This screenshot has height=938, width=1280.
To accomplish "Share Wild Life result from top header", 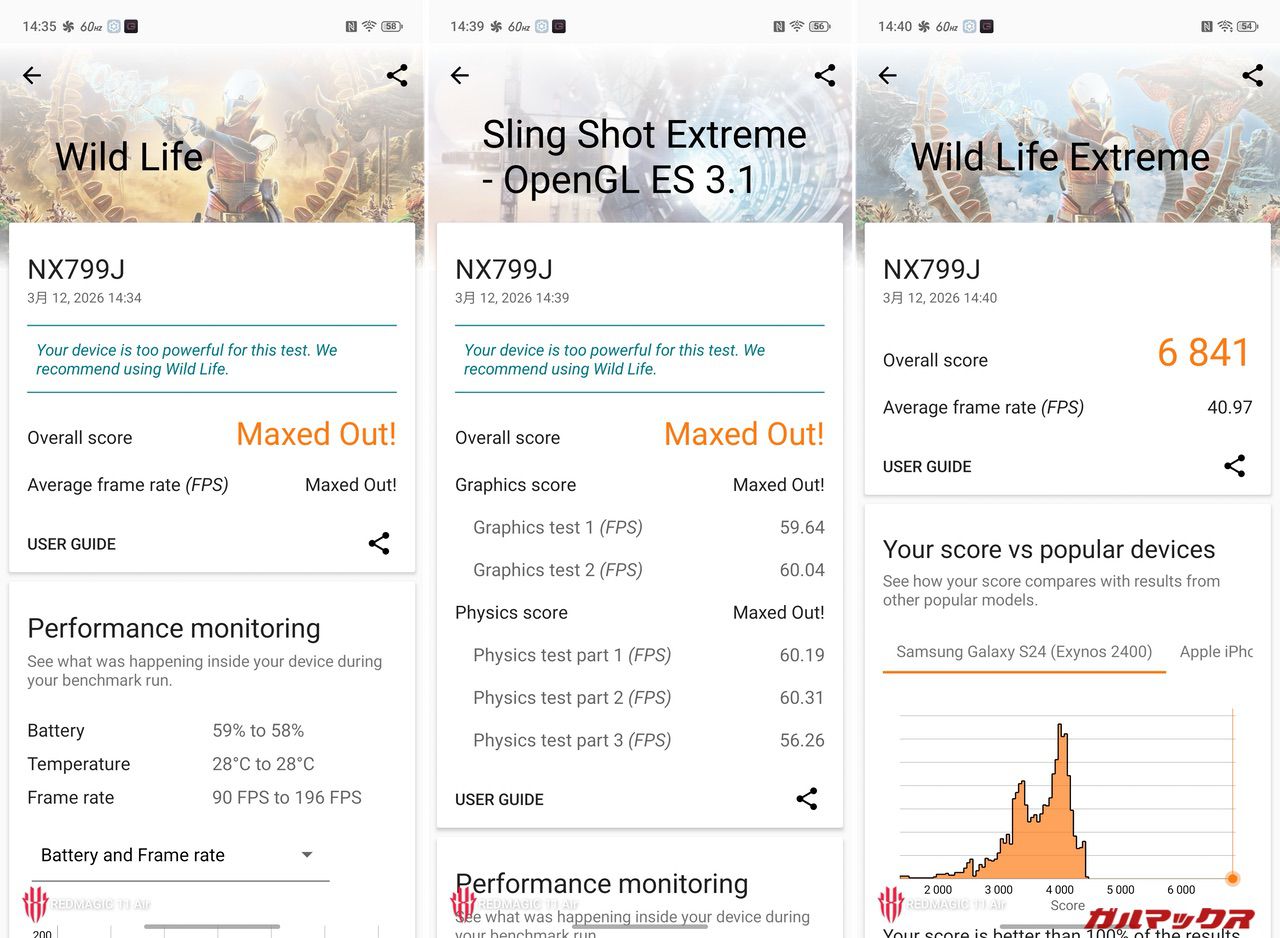I will coord(397,75).
